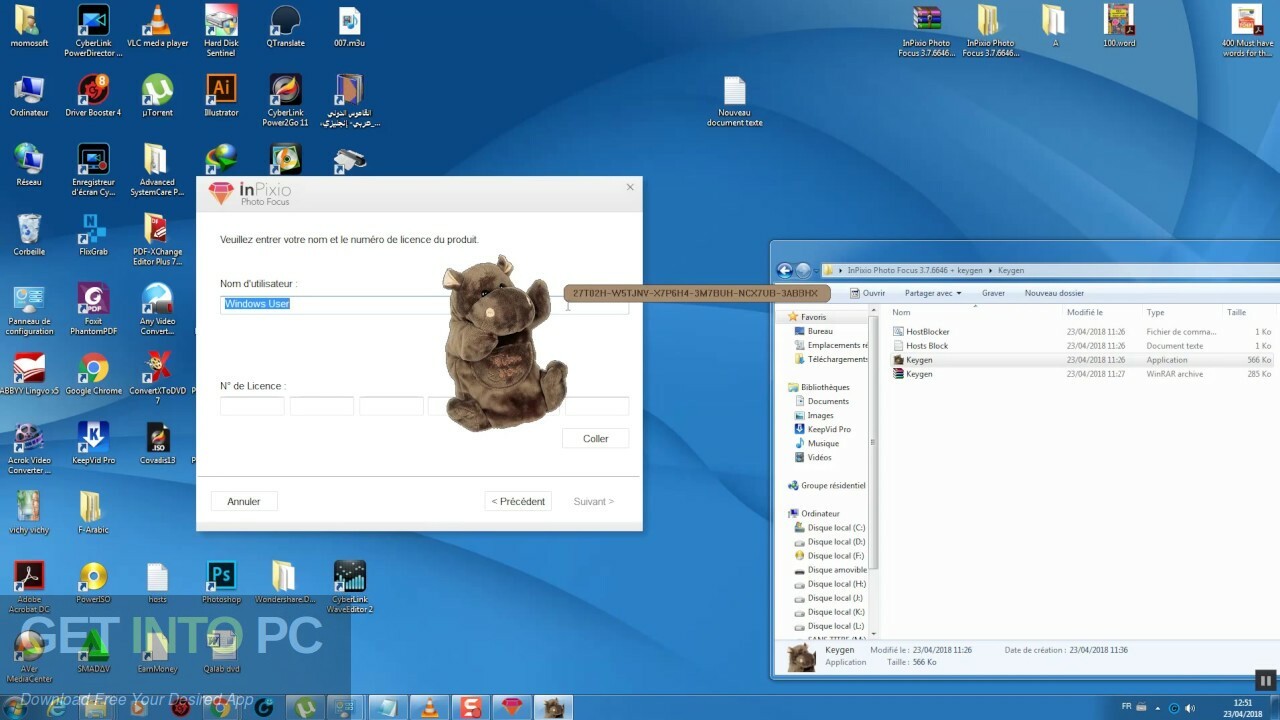Open Driver Booster 4 desktop shortcut
The width and height of the screenshot is (1280, 720).
click(x=93, y=96)
